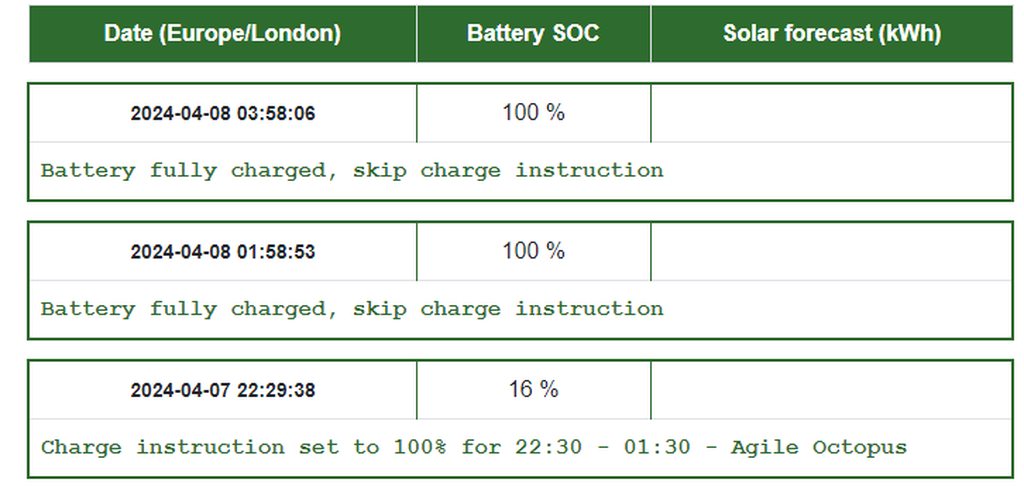Select the Battery SOC column header
1024x486 pixels.
[533, 33]
